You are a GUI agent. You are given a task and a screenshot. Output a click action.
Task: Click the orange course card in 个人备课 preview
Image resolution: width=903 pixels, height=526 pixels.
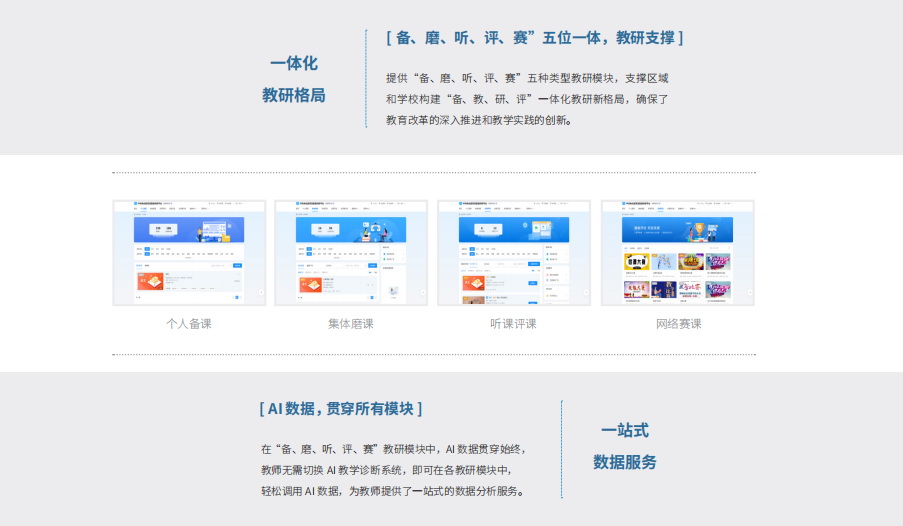click(x=151, y=281)
